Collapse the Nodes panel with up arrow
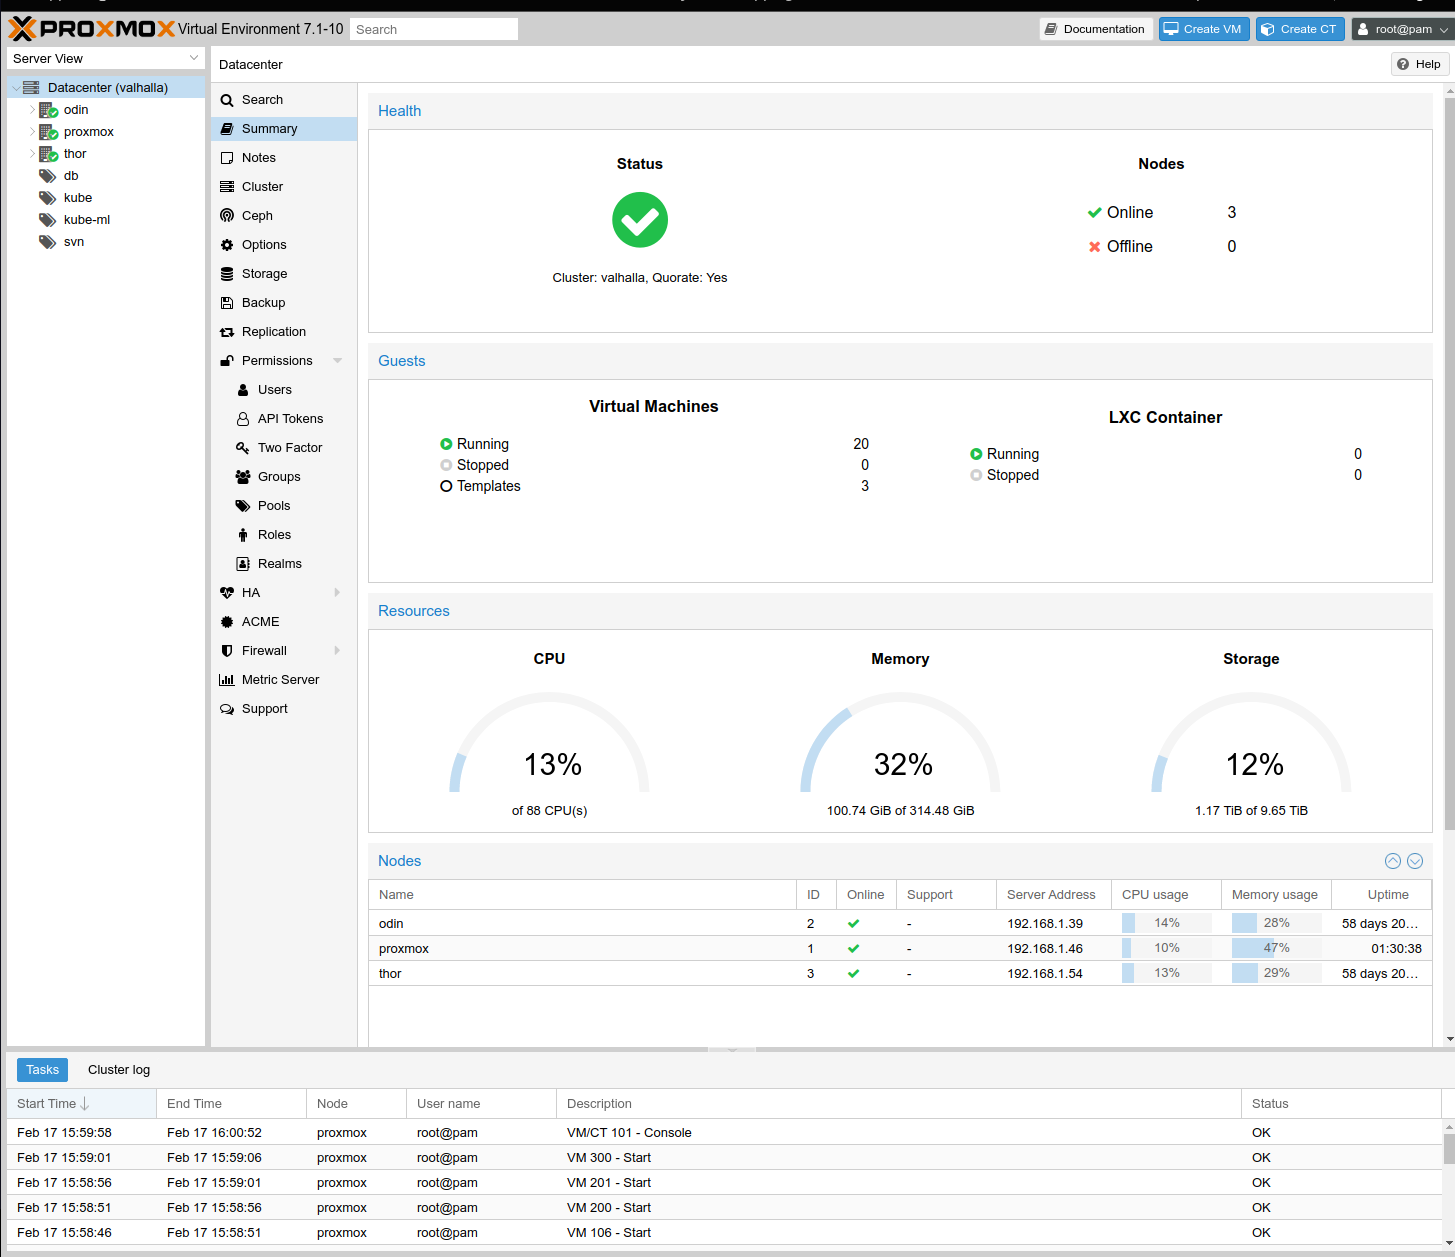This screenshot has height=1257, width=1455. [x=1393, y=861]
